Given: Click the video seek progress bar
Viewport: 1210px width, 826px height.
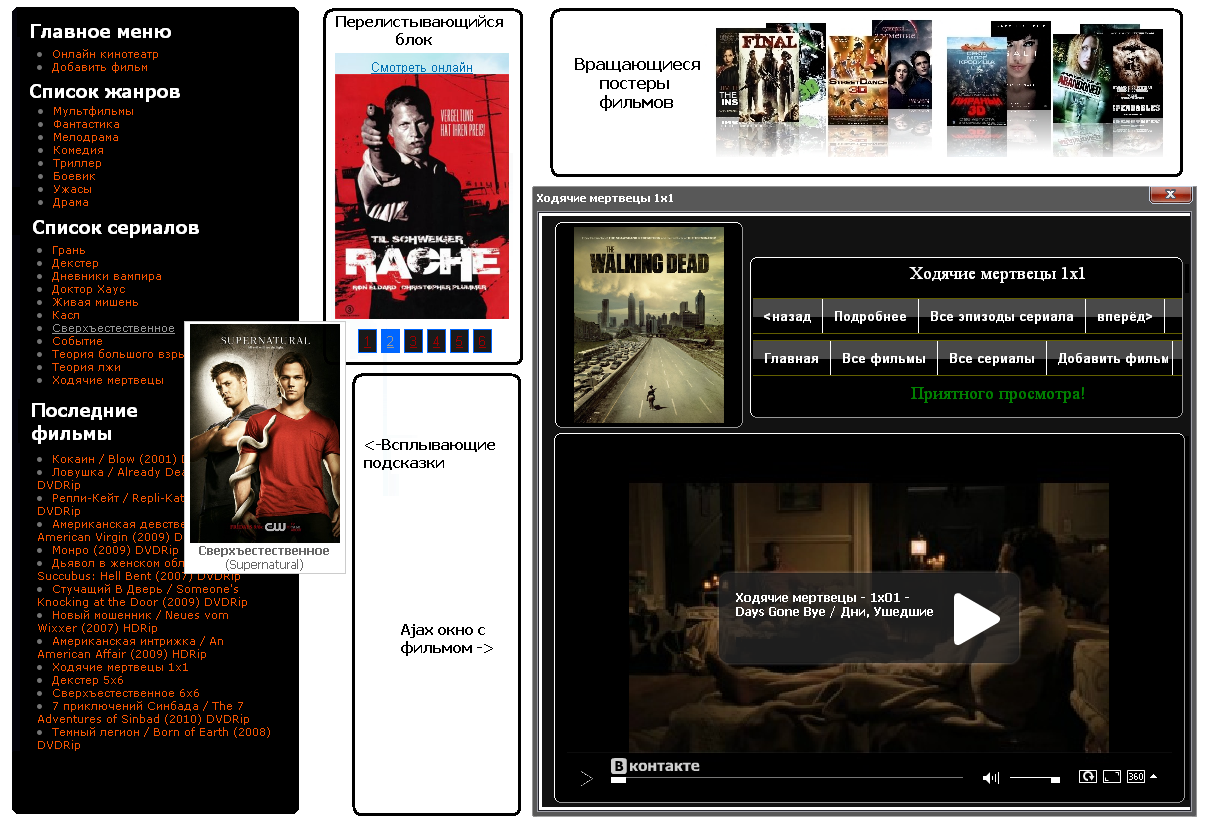Looking at the screenshot, I should coord(787,778).
